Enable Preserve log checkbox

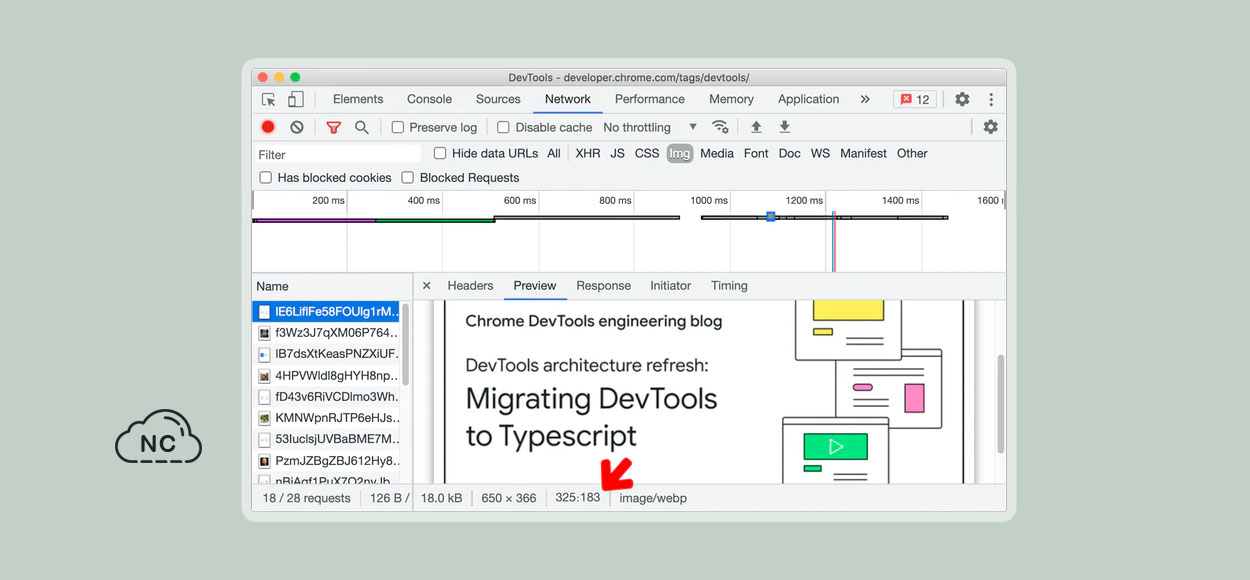click(x=398, y=127)
